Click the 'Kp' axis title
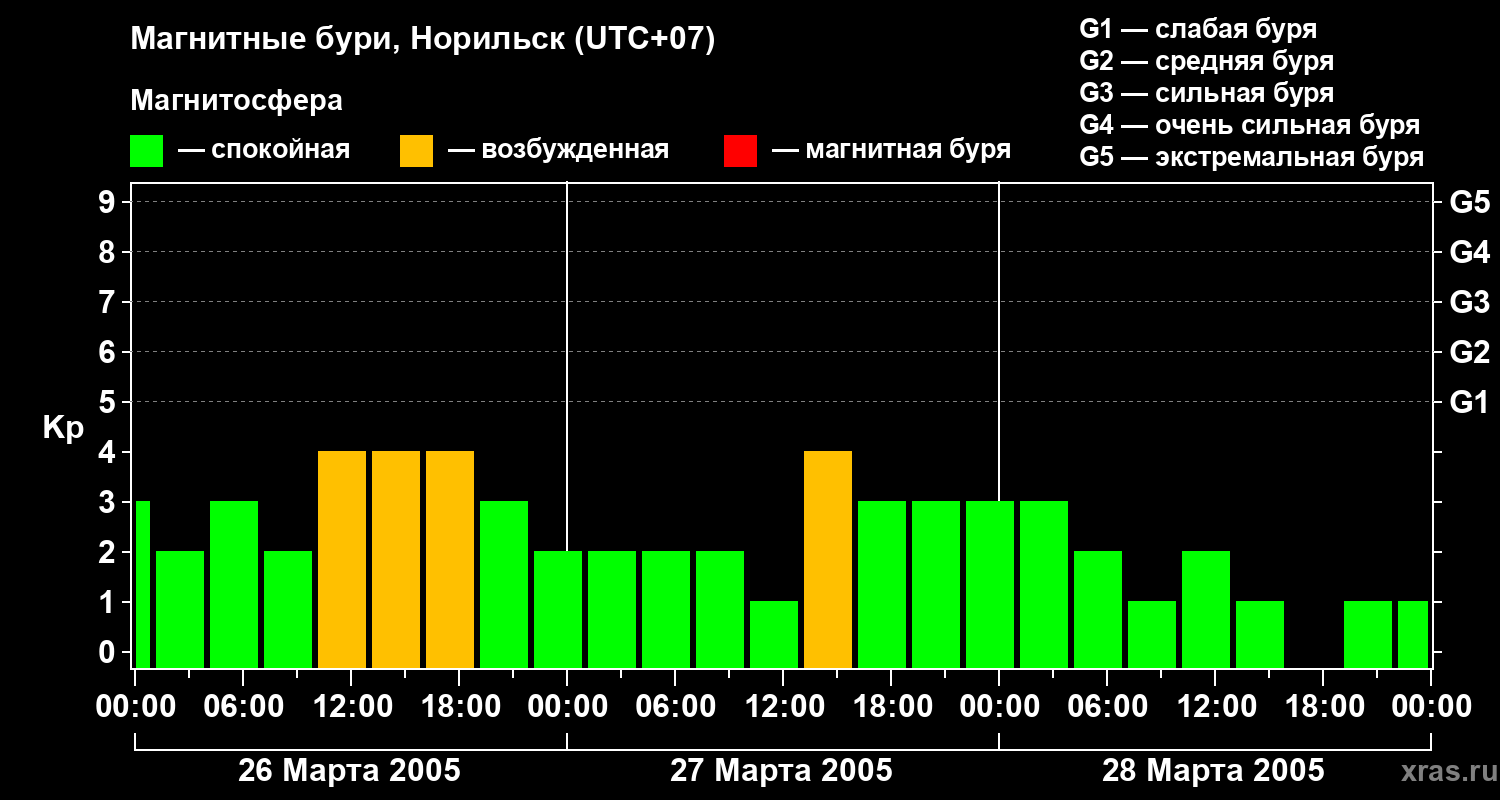Viewport: 1500px width, 800px height. pyautogui.click(x=63, y=428)
